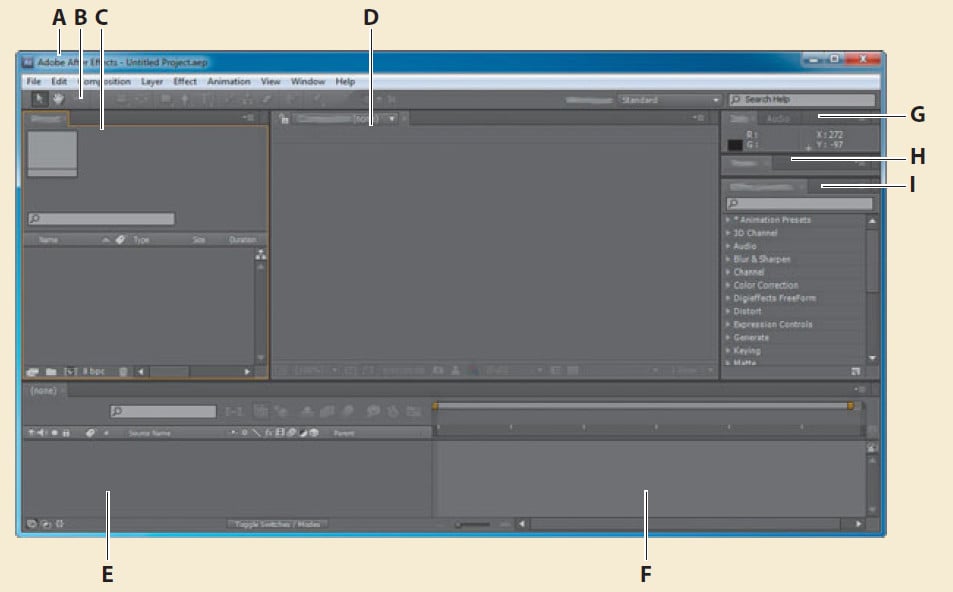Click the Effects & Presets search field
953x592 pixels.
click(799, 204)
